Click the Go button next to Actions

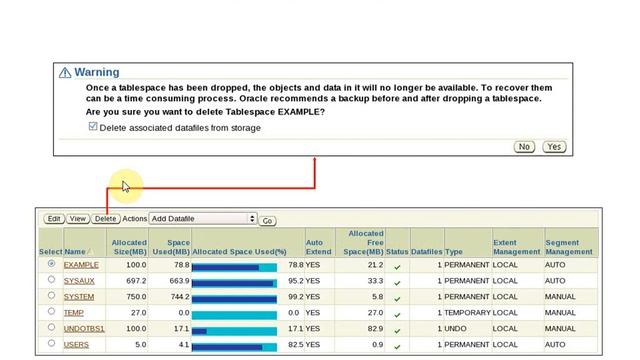(267, 221)
